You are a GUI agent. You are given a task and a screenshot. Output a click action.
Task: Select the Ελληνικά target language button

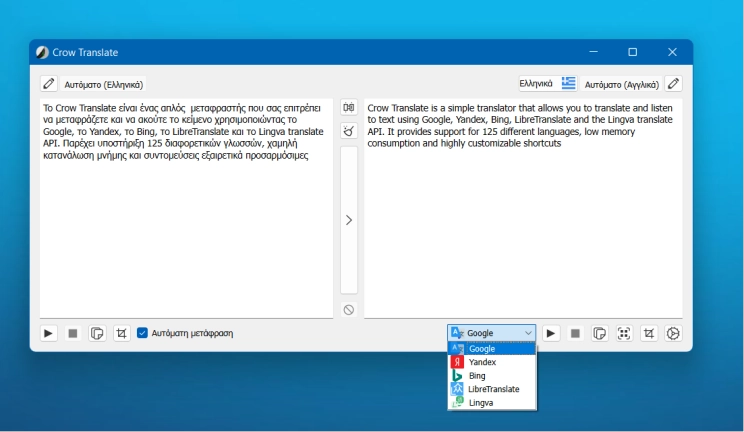[x=548, y=84]
